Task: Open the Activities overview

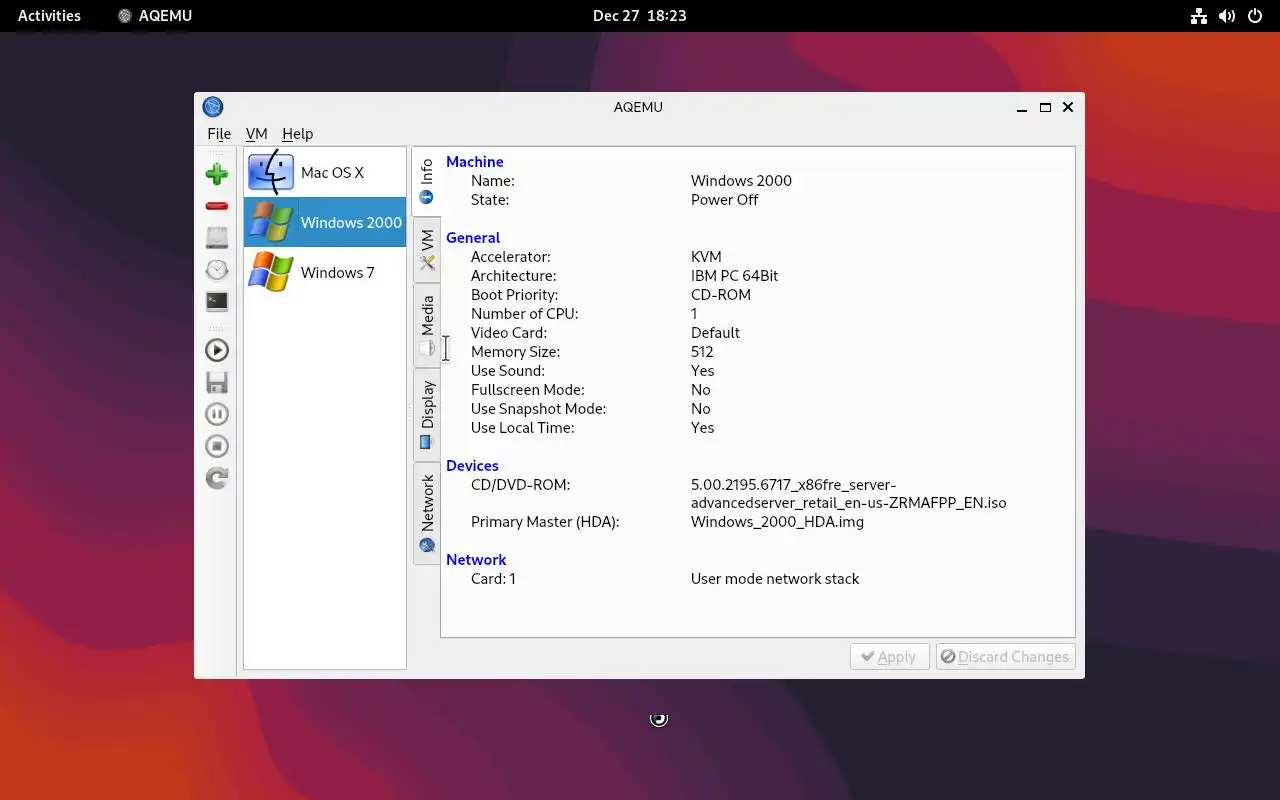Action: (49, 15)
